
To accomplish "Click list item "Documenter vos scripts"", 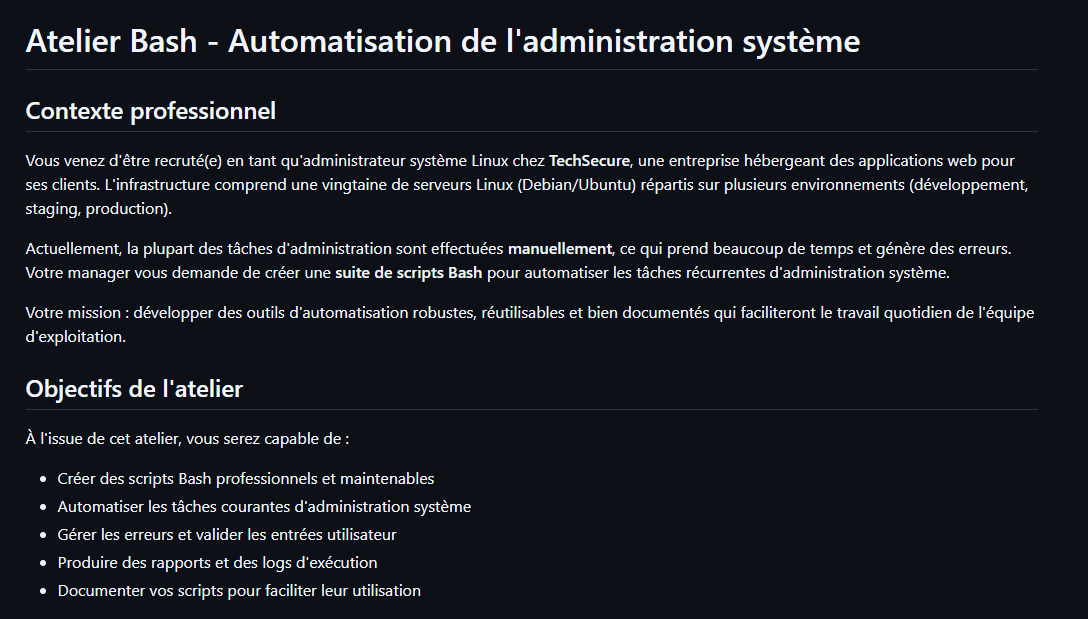I will tap(239, 591).
